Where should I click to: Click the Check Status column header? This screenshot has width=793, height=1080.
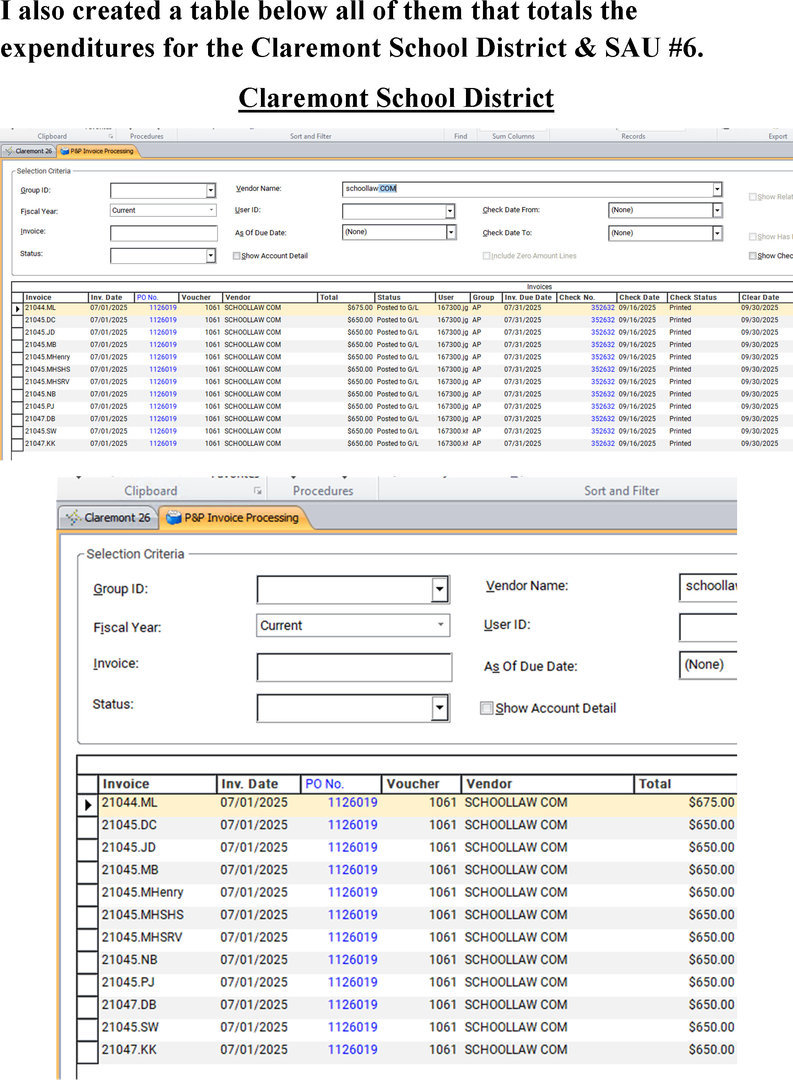tap(694, 297)
